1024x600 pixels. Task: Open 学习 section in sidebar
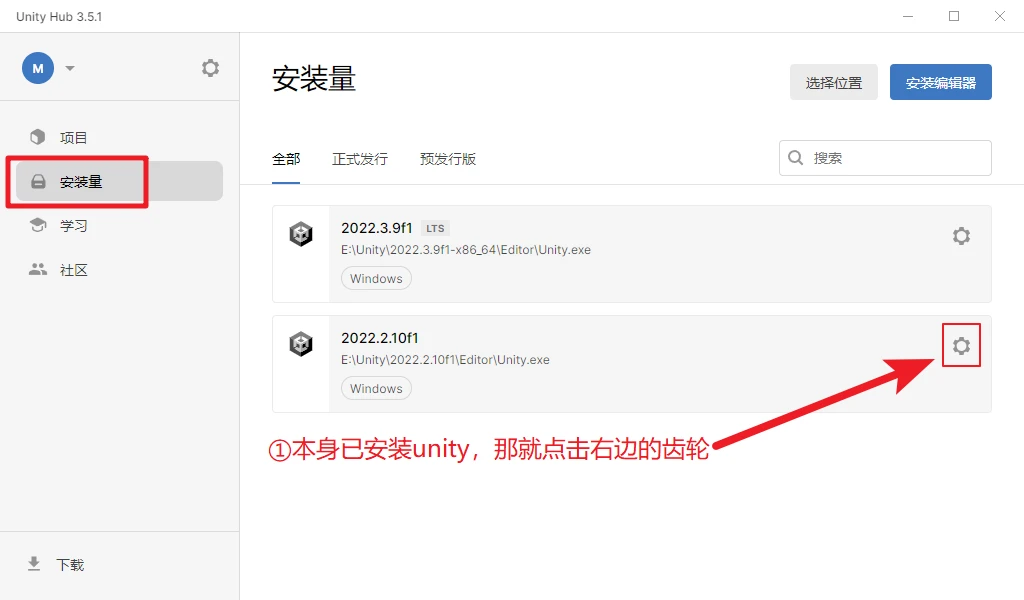click(x=120, y=225)
